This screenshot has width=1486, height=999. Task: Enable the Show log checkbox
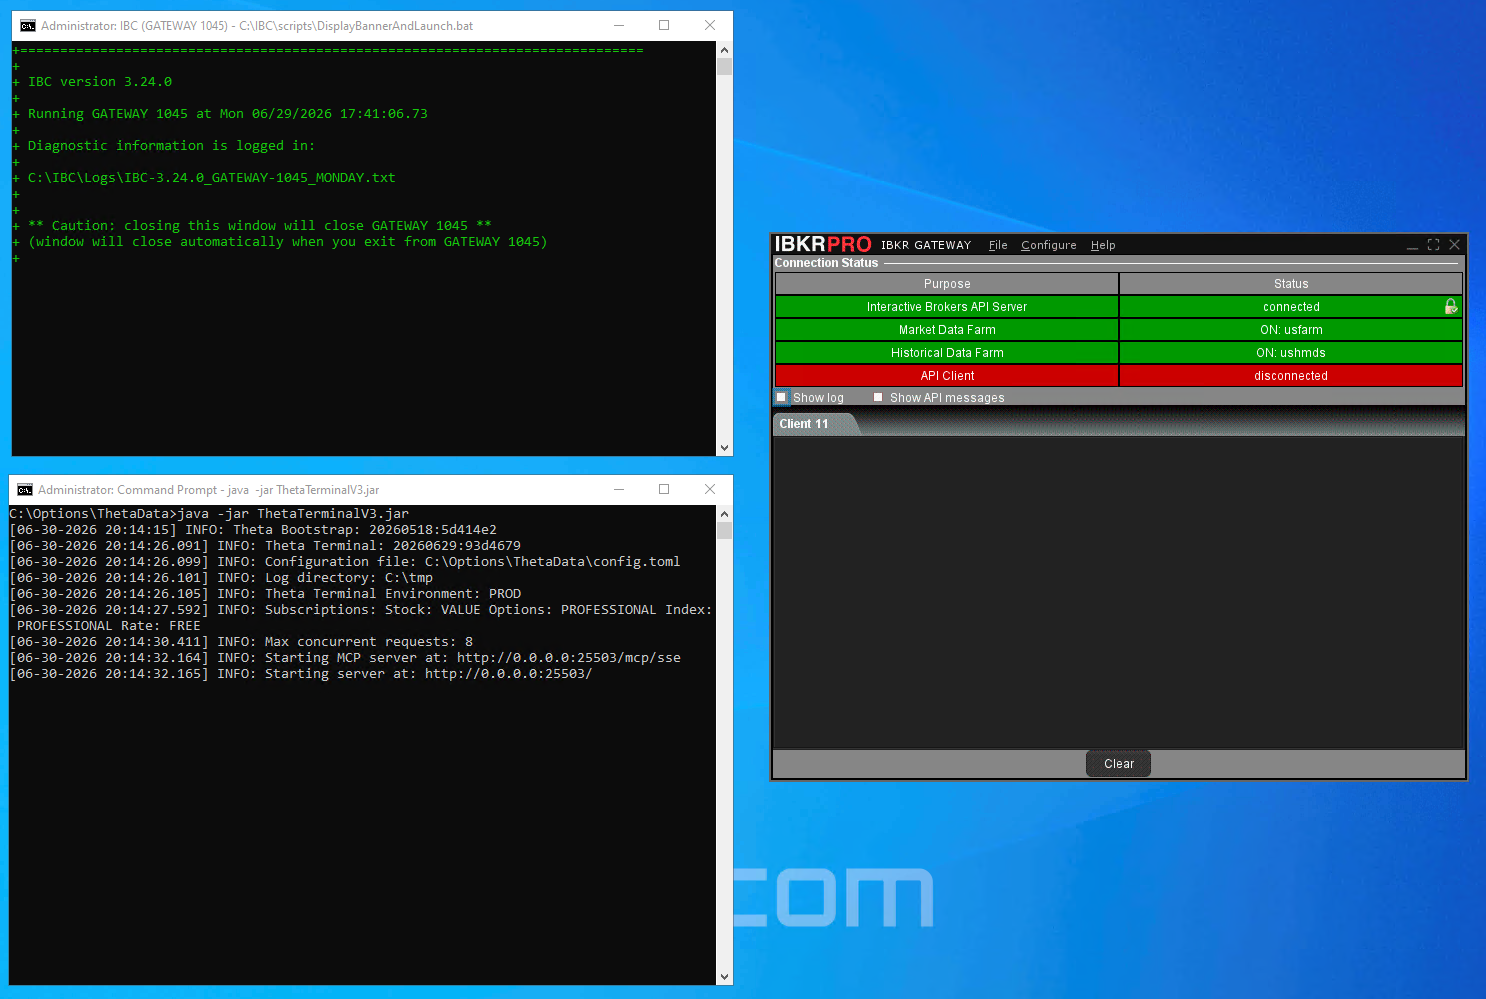click(782, 397)
